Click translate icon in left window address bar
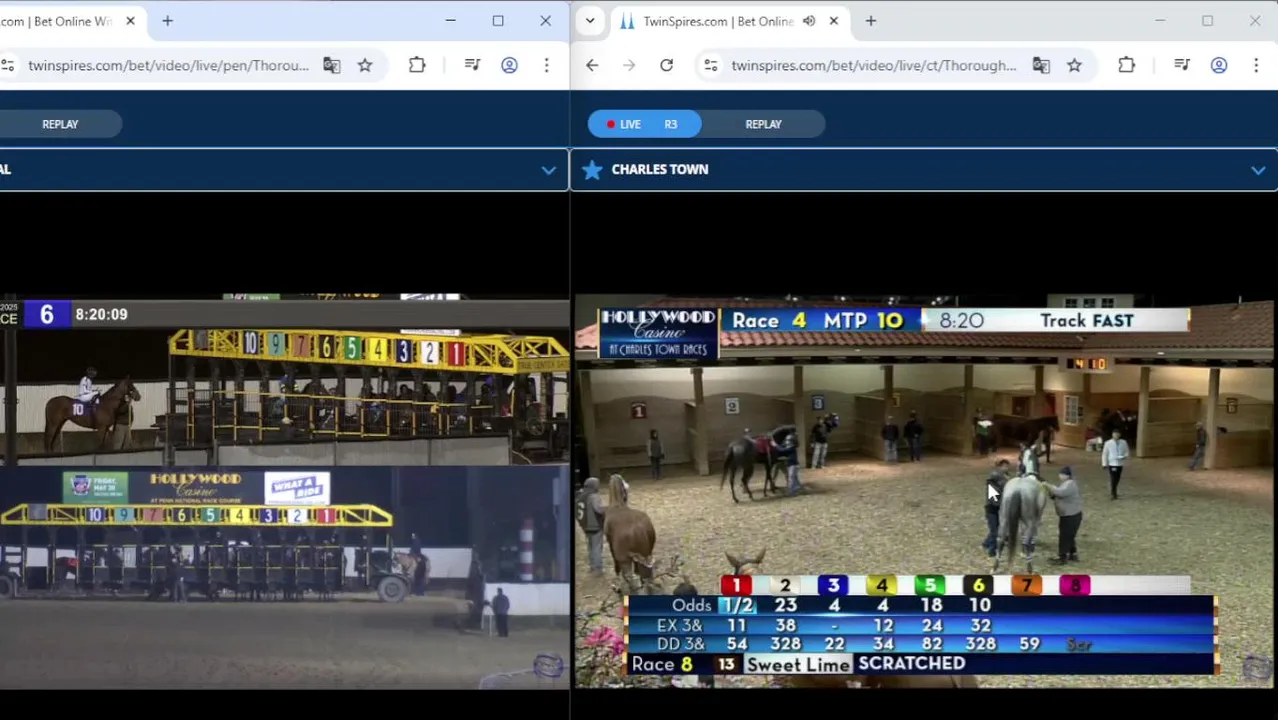The width and height of the screenshot is (1278, 720). point(331,65)
